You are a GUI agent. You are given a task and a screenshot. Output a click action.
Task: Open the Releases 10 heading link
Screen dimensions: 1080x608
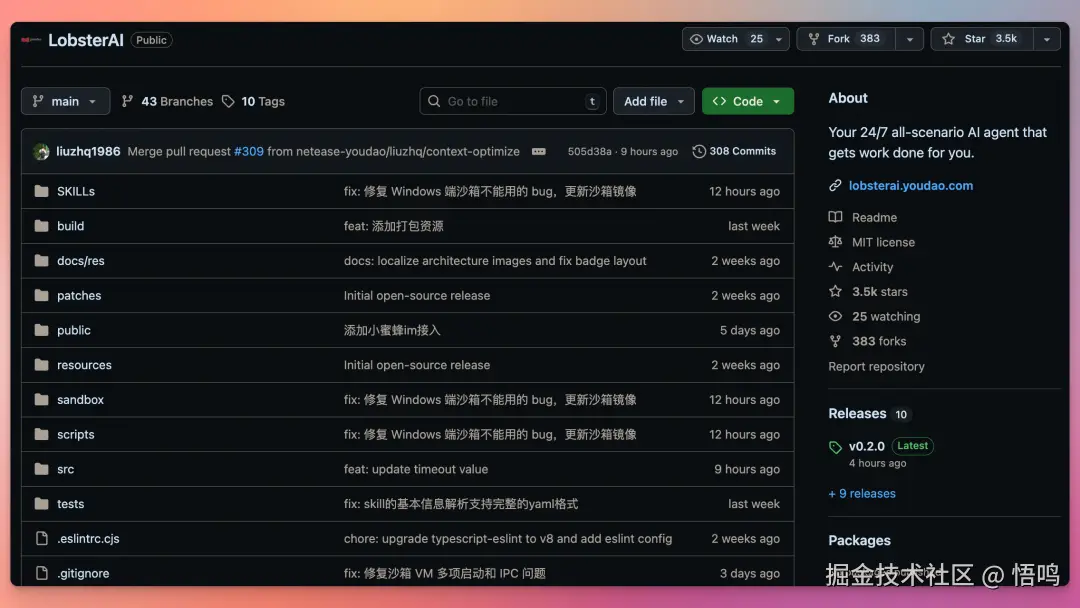(x=869, y=414)
